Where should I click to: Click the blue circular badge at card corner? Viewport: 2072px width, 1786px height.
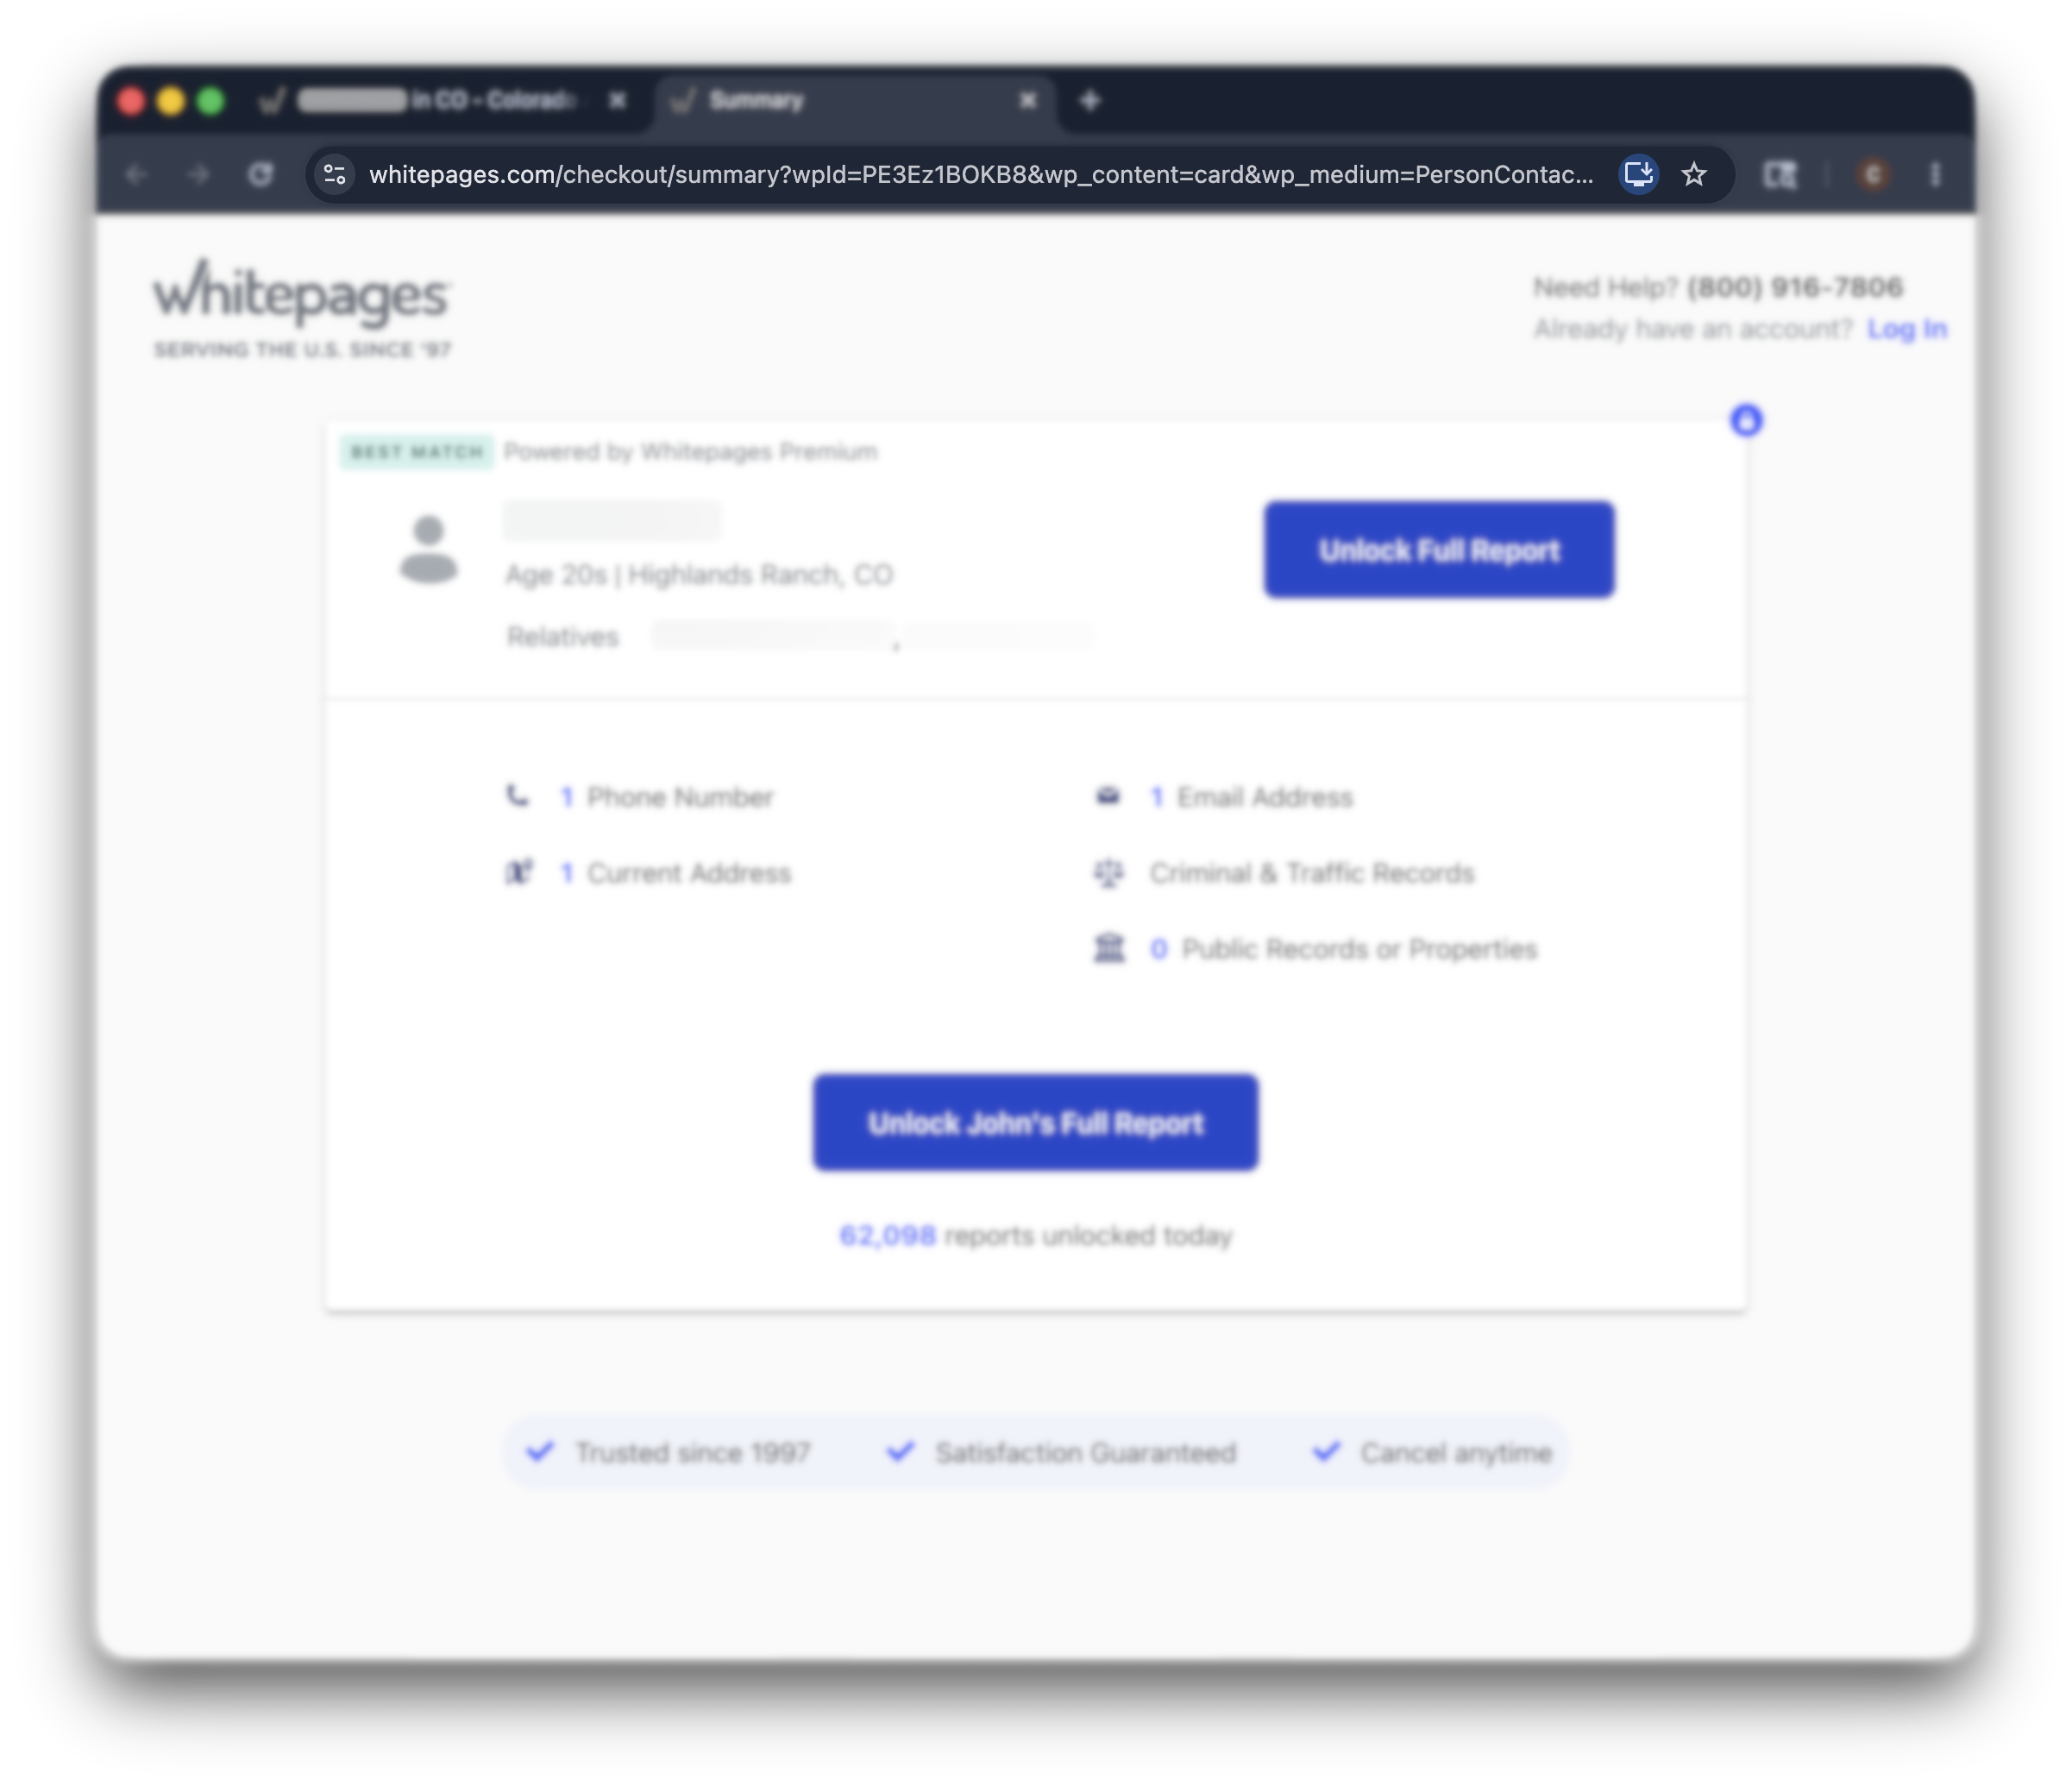[1747, 420]
